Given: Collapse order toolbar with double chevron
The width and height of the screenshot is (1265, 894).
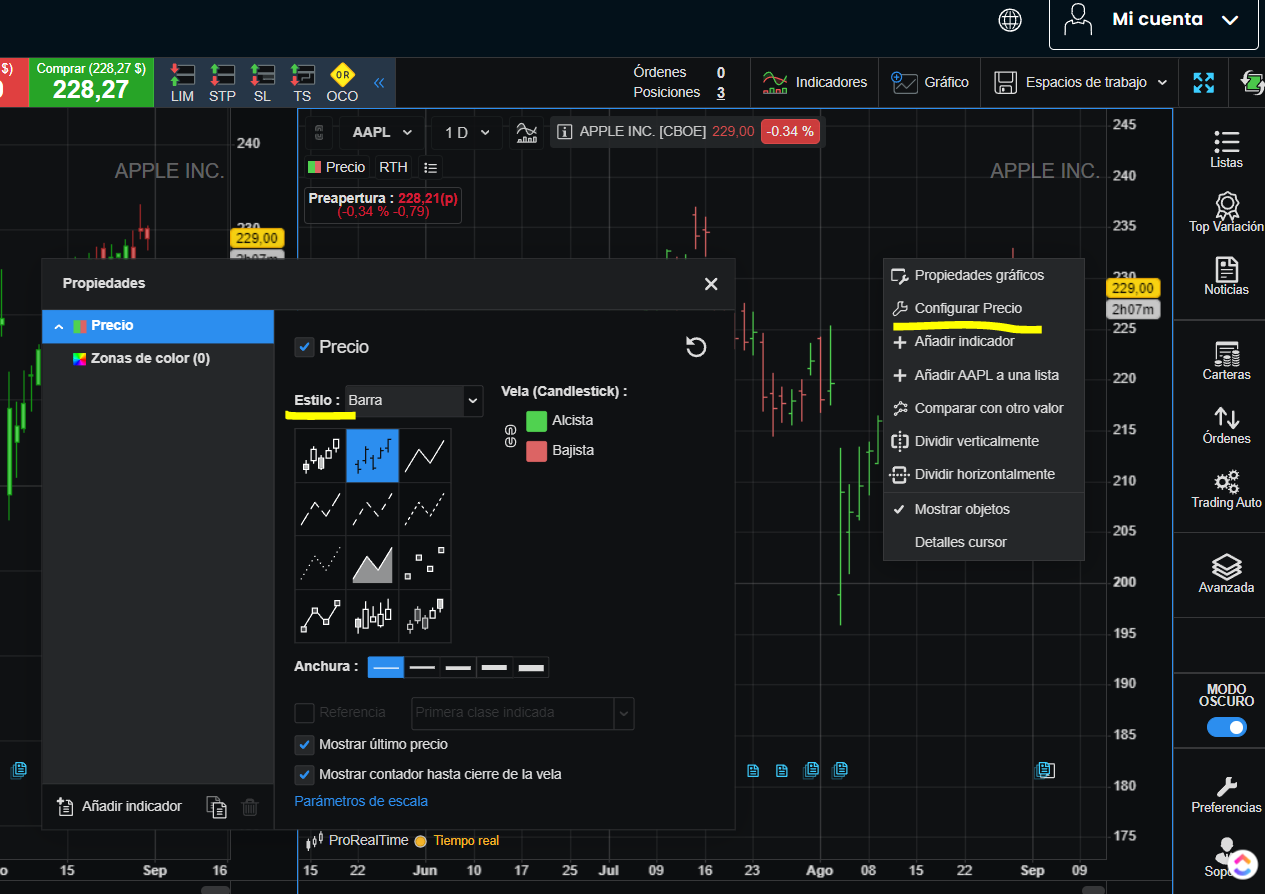Looking at the screenshot, I should tap(379, 83).
